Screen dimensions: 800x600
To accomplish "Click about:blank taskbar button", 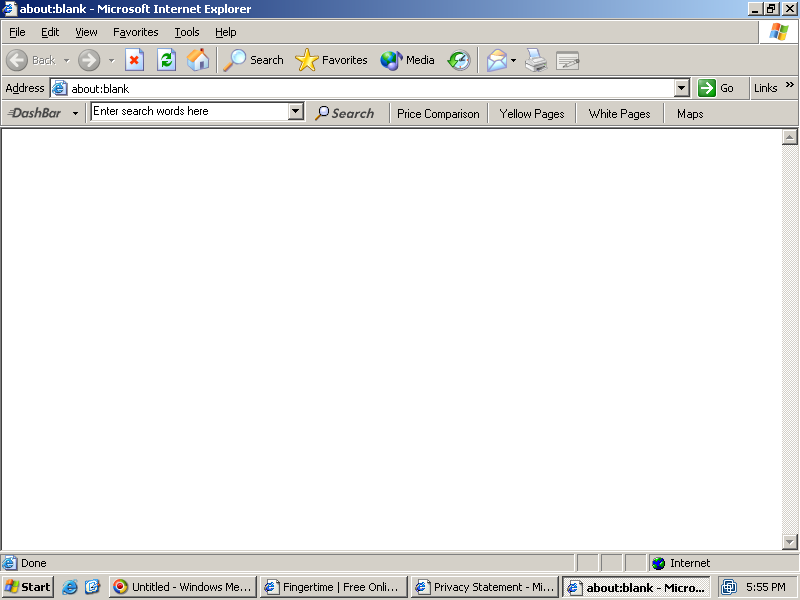I will pyautogui.click(x=637, y=587).
